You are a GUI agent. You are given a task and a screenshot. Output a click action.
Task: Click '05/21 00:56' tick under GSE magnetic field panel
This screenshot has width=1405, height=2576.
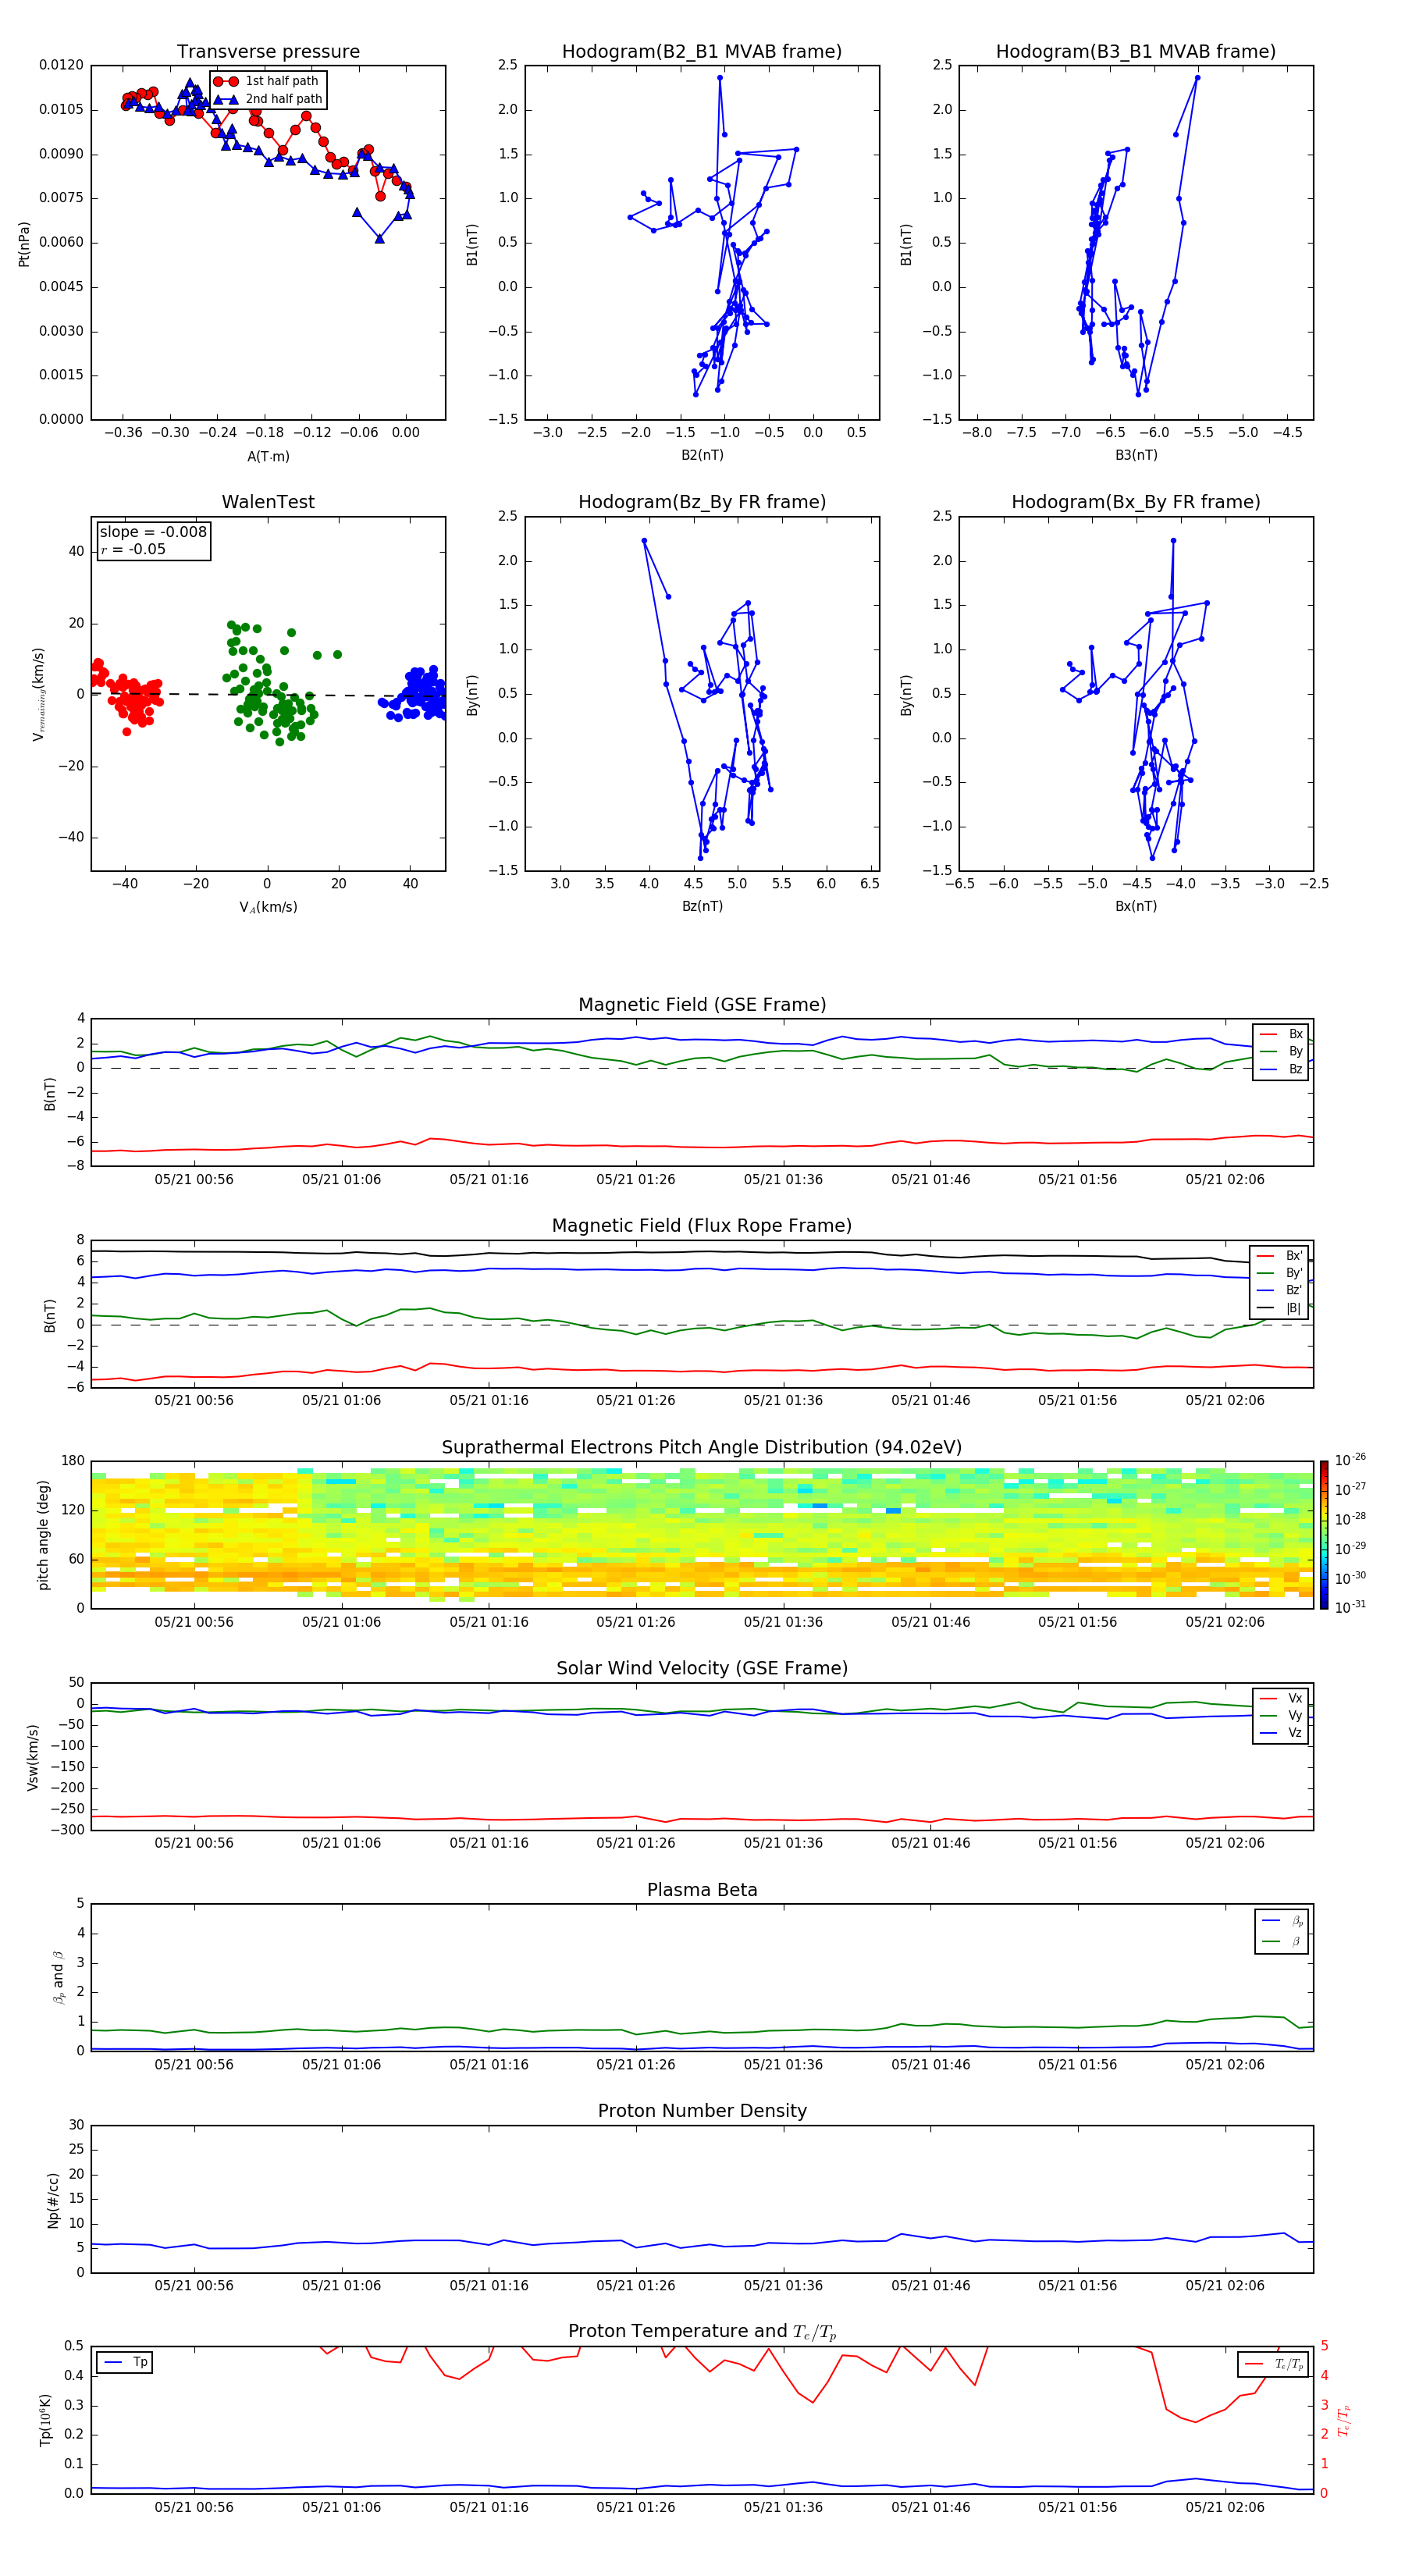pyautogui.click(x=194, y=1180)
